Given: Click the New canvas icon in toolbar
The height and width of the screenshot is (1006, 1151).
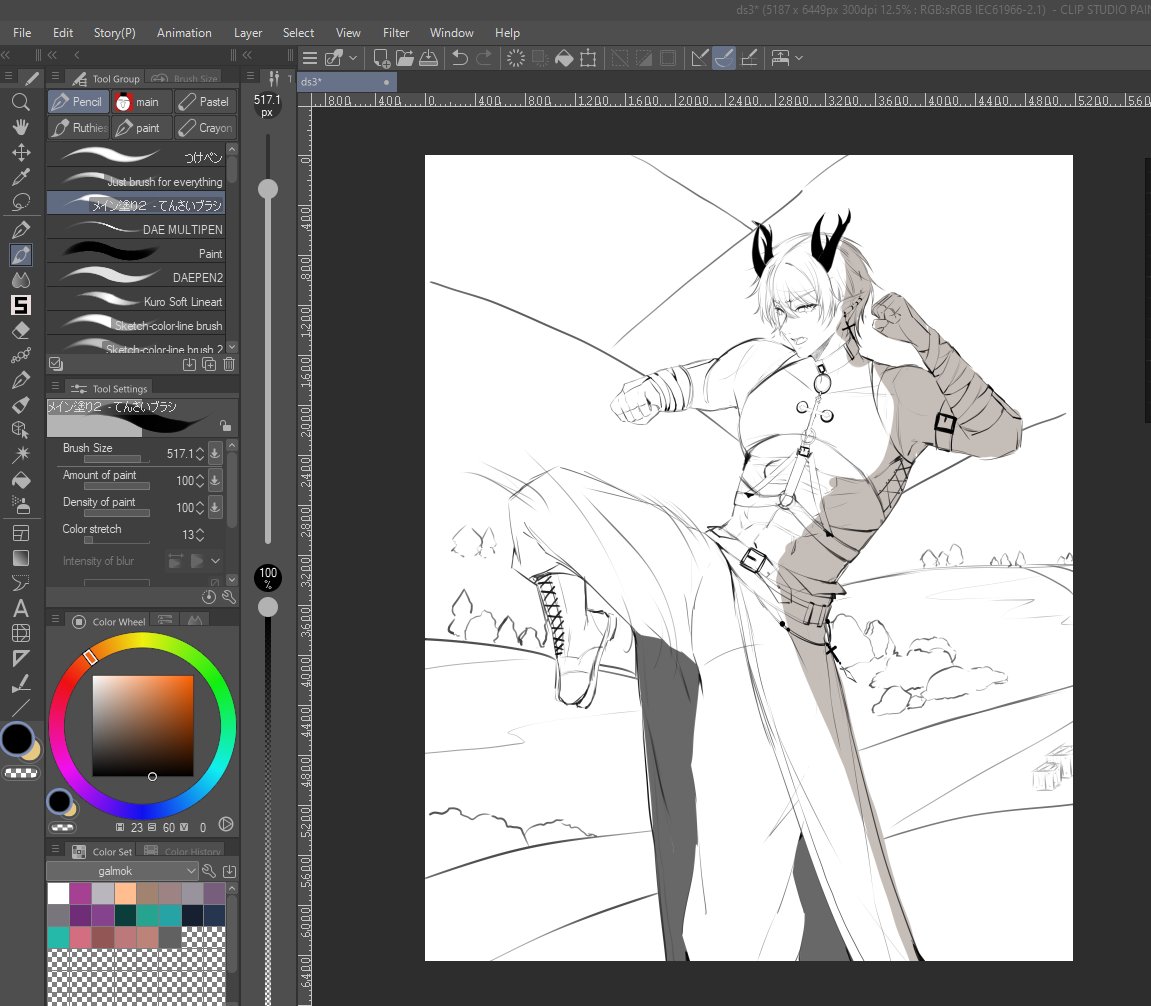Looking at the screenshot, I should 382,58.
